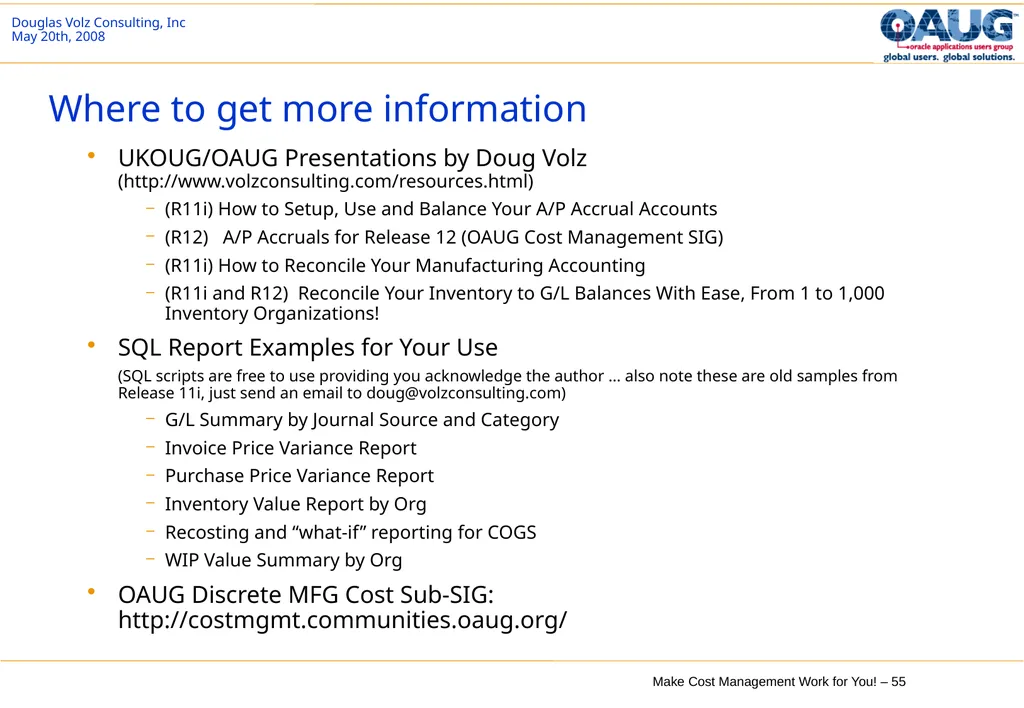This screenshot has height=708, width=1024.
Task: Select 'Inventory Value Report by Org' item
Action: (x=295, y=504)
